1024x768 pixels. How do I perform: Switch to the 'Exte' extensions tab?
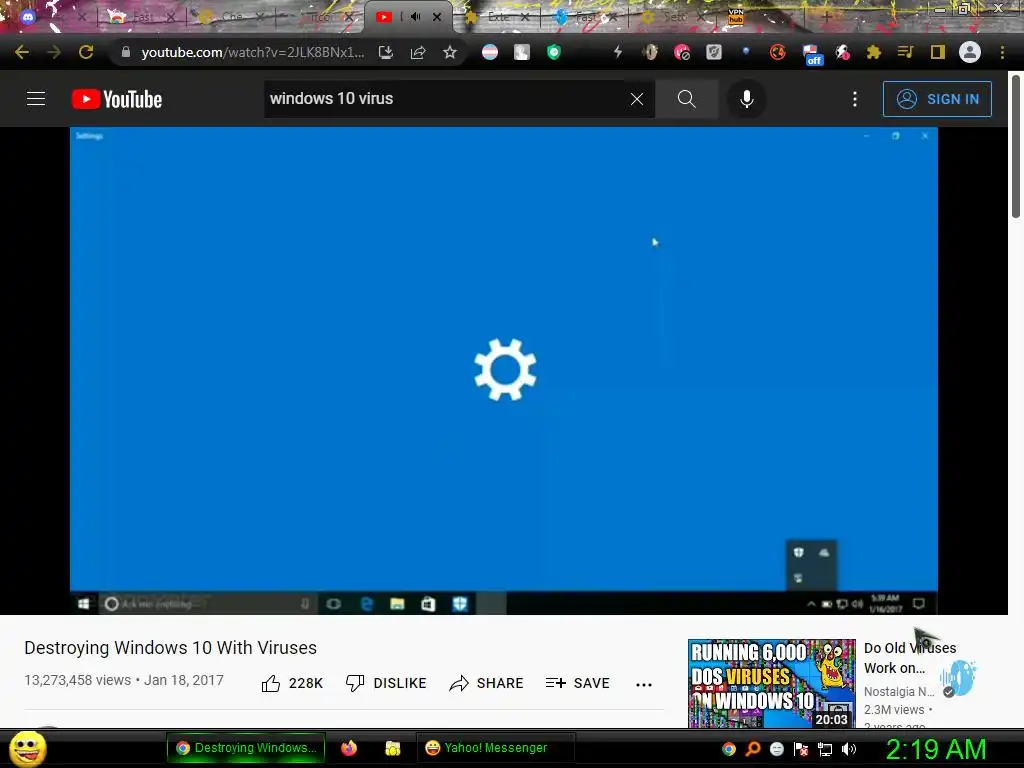(498, 18)
